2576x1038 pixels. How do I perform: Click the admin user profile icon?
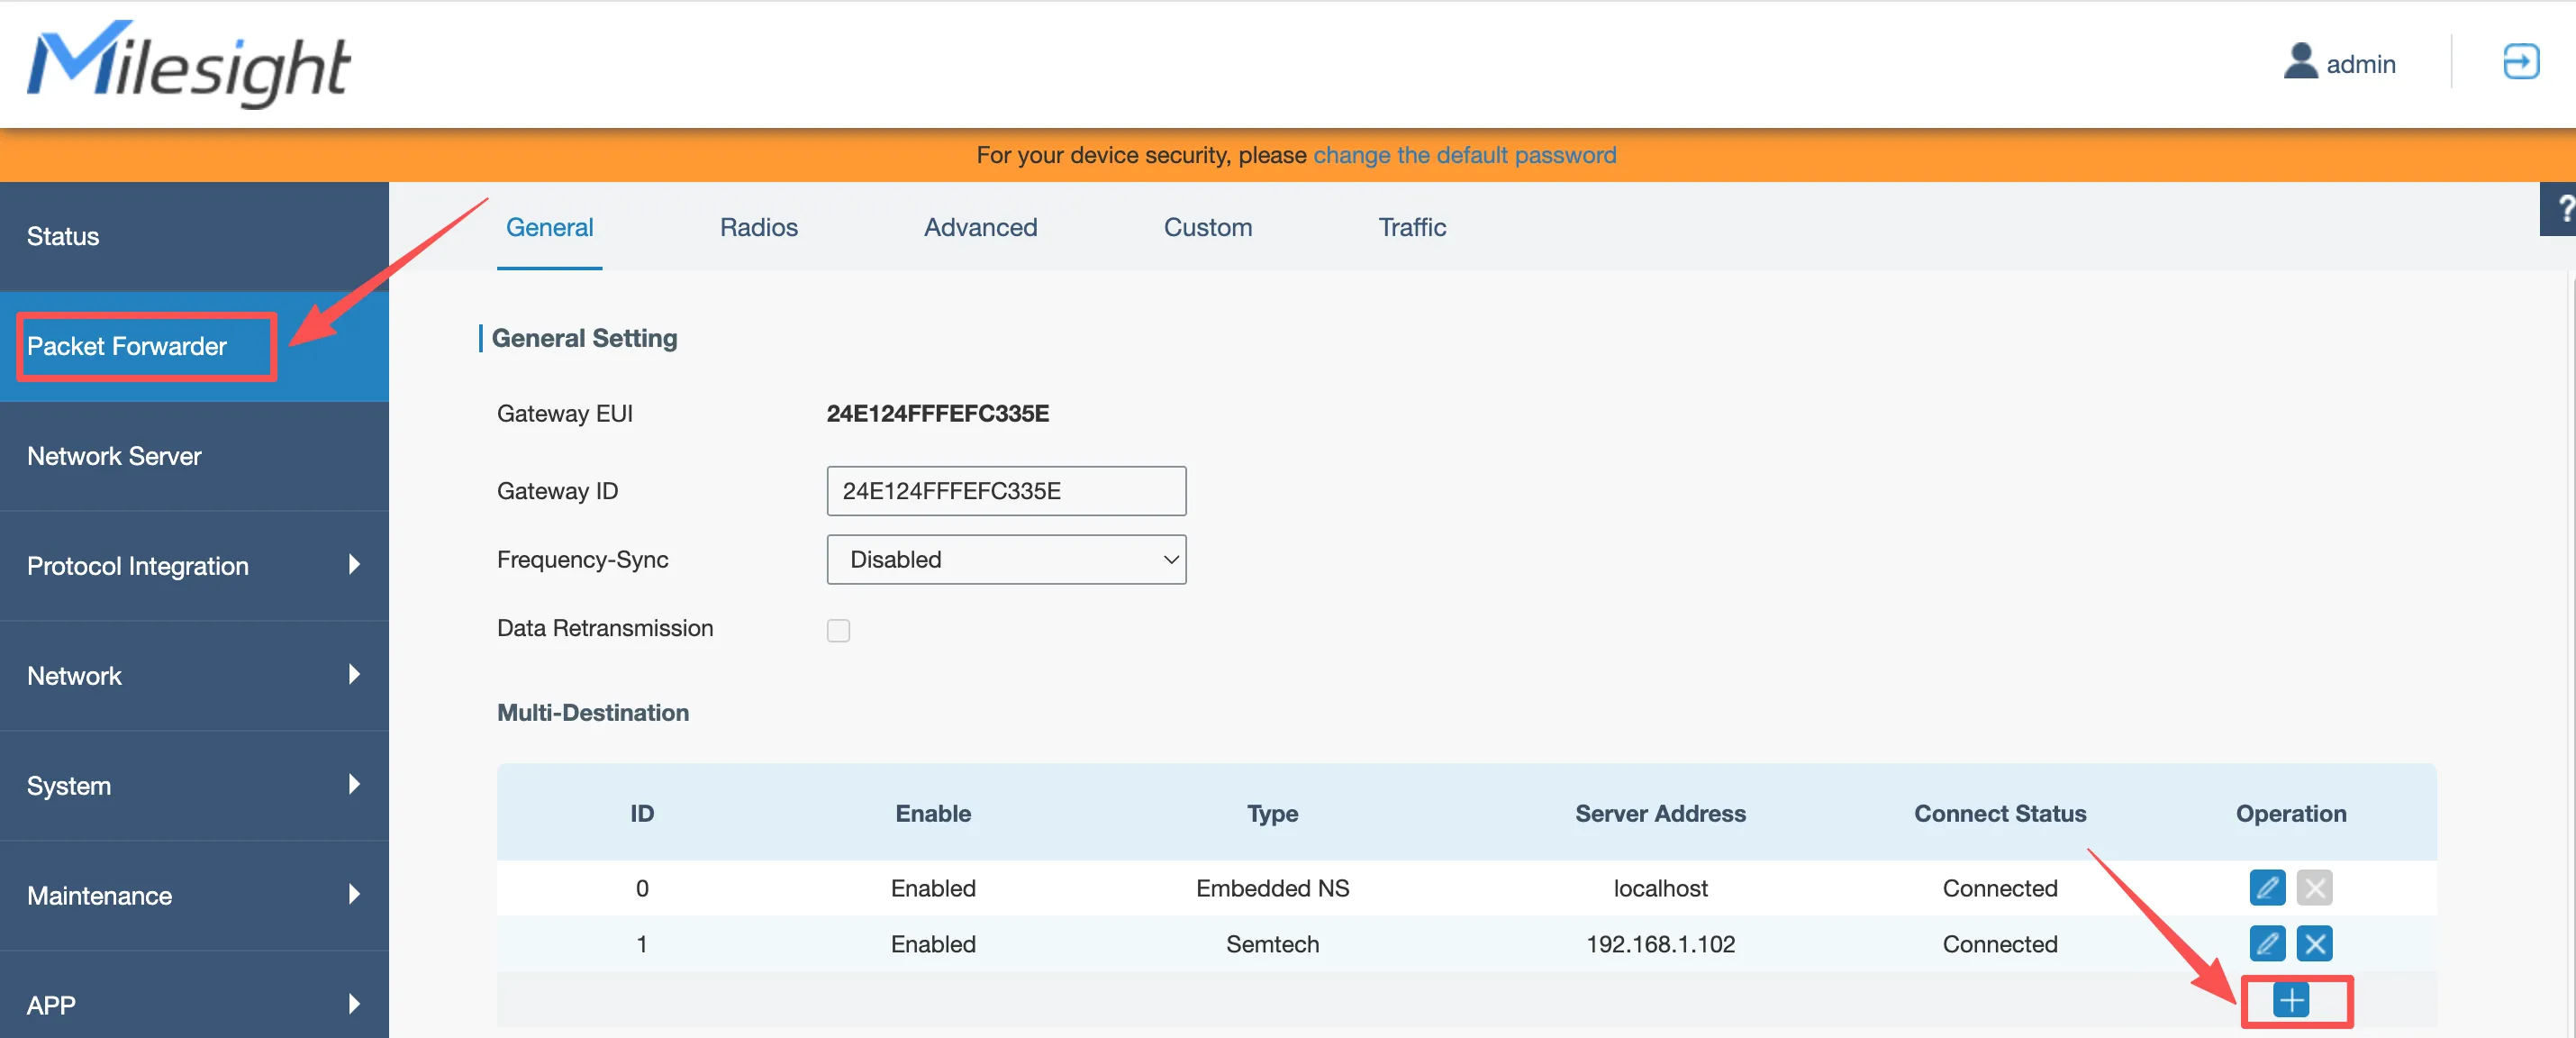[x=2299, y=62]
